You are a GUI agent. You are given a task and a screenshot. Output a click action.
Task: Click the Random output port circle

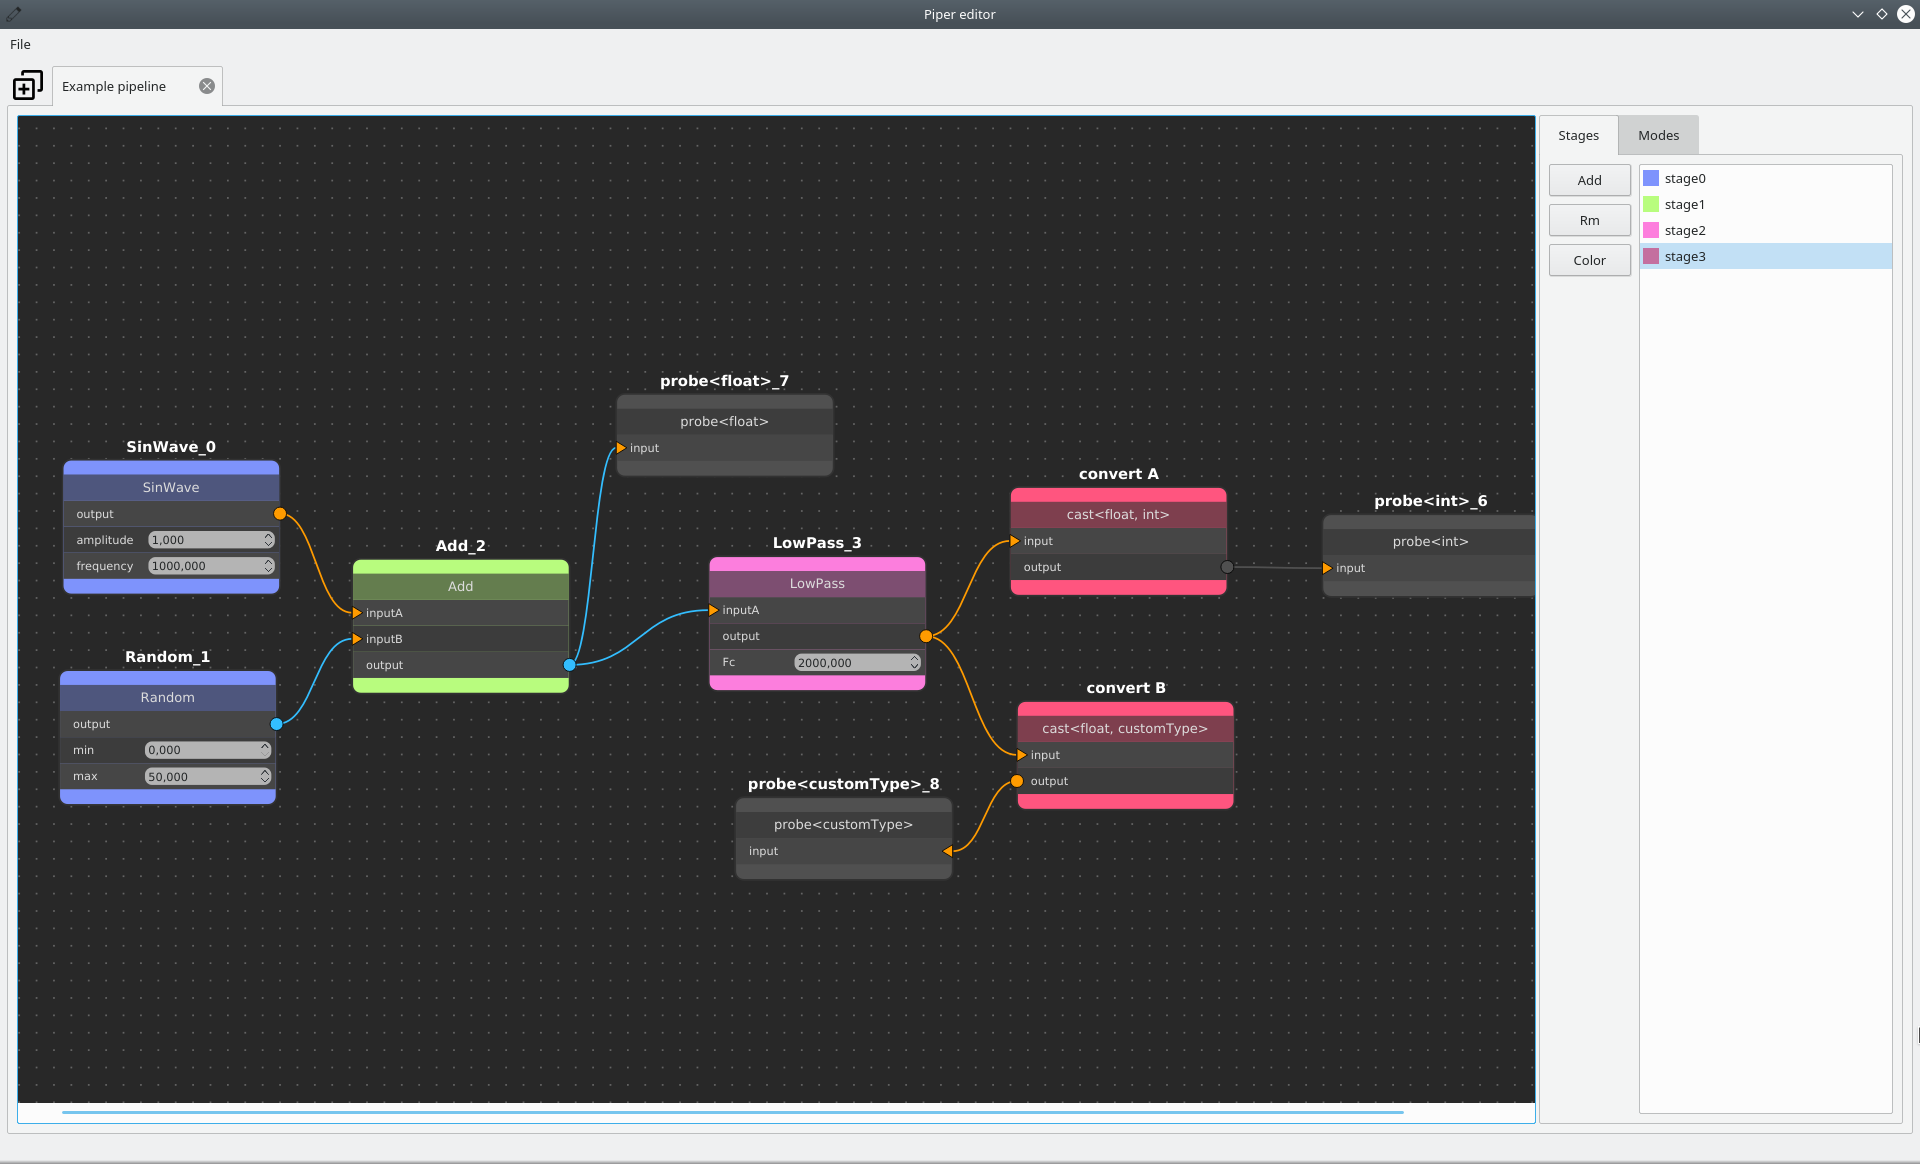[x=276, y=724]
